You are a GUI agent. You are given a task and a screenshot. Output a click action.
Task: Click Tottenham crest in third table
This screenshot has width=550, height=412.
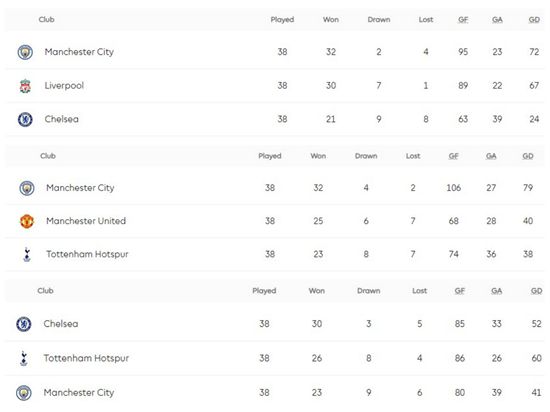tap(24, 358)
